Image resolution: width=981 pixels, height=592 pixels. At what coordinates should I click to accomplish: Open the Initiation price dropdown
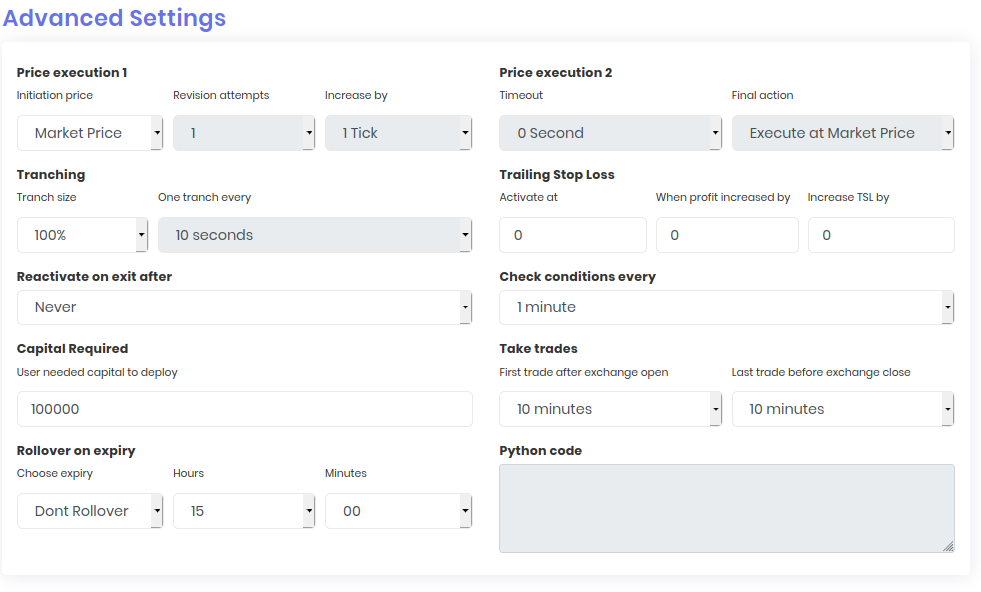[90, 133]
